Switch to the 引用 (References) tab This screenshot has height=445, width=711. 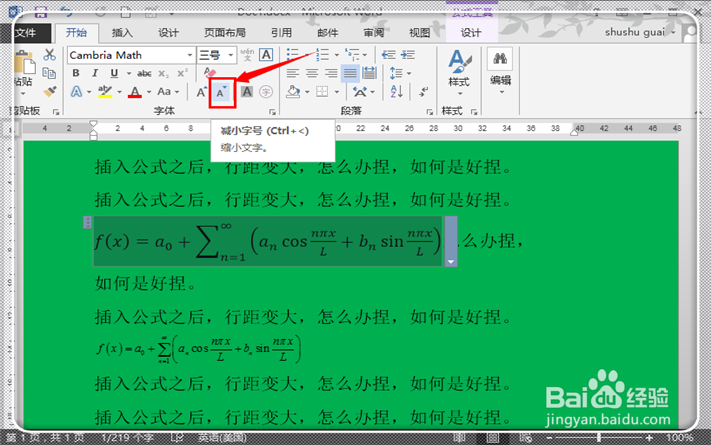click(x=281, y=33)
